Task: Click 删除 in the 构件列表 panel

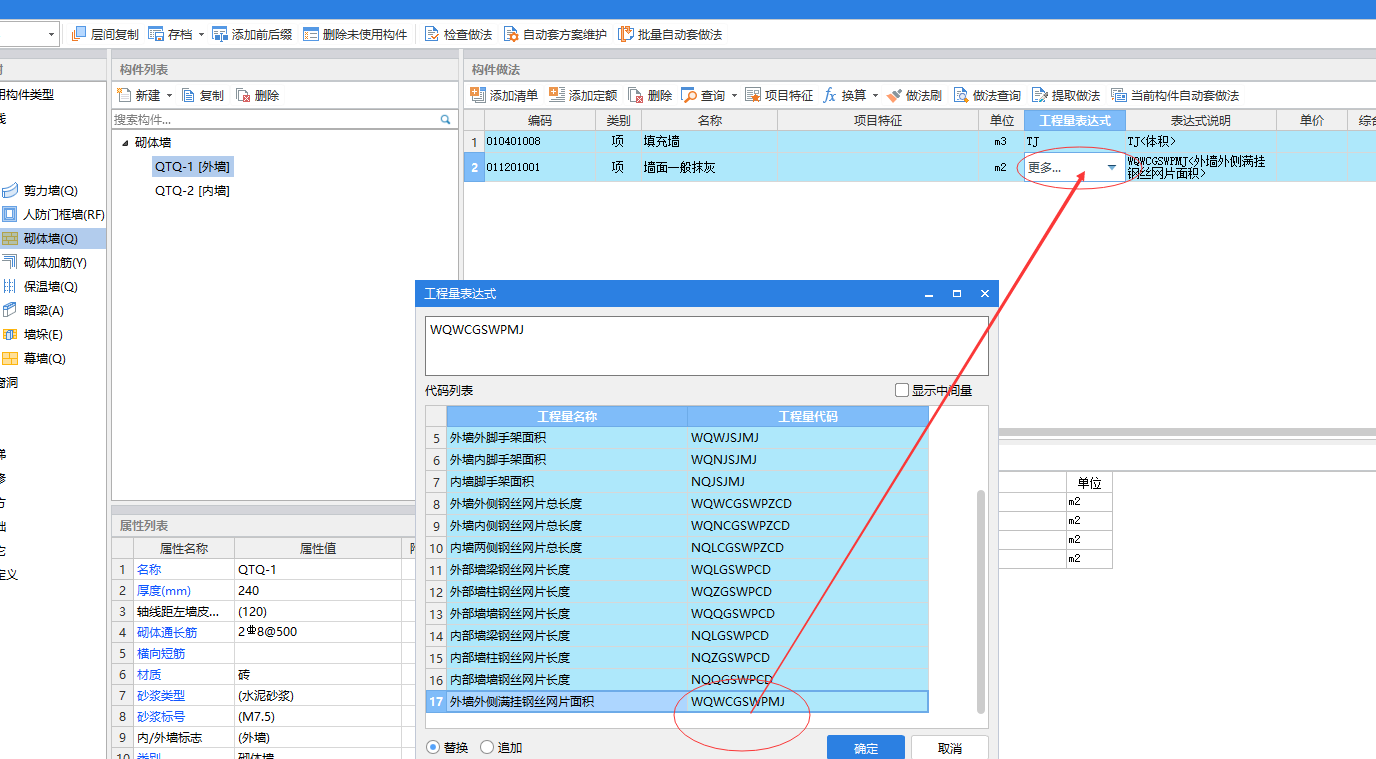Action: tap(258, 95)
